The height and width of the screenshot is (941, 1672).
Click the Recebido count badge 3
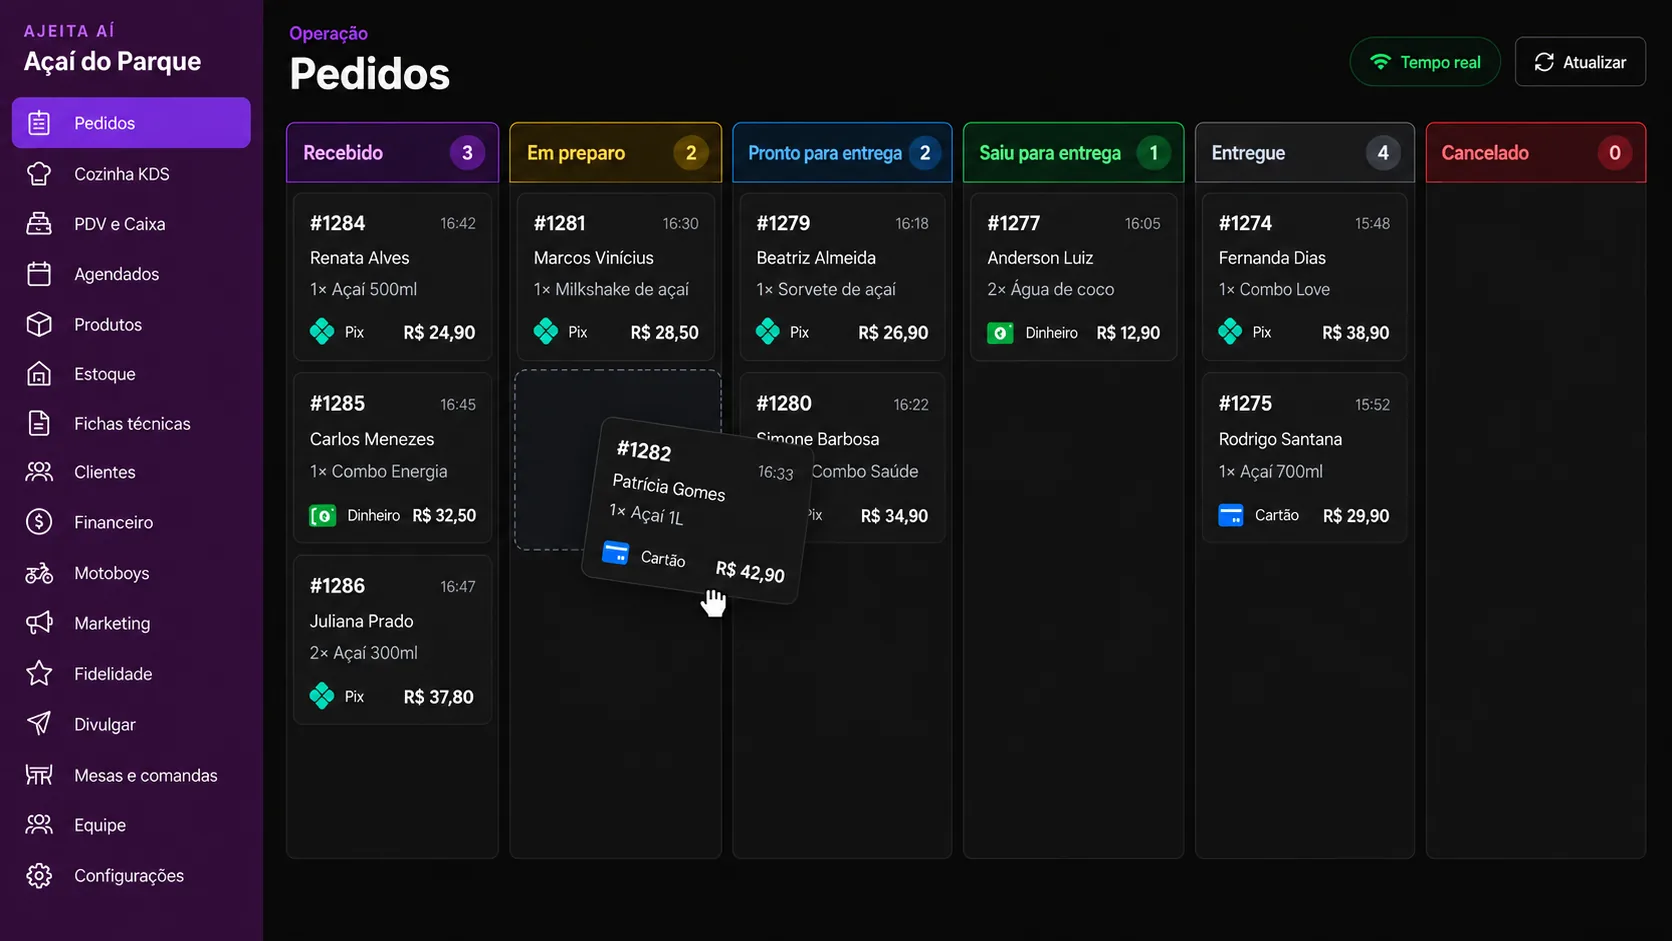(467, 153)
